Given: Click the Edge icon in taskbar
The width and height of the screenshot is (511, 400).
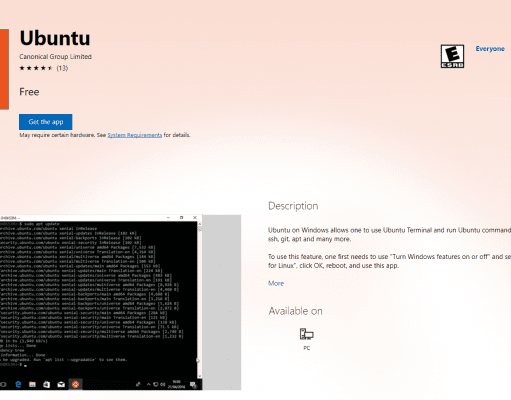Looking at the screenshot, I should [x=18, y=385].
